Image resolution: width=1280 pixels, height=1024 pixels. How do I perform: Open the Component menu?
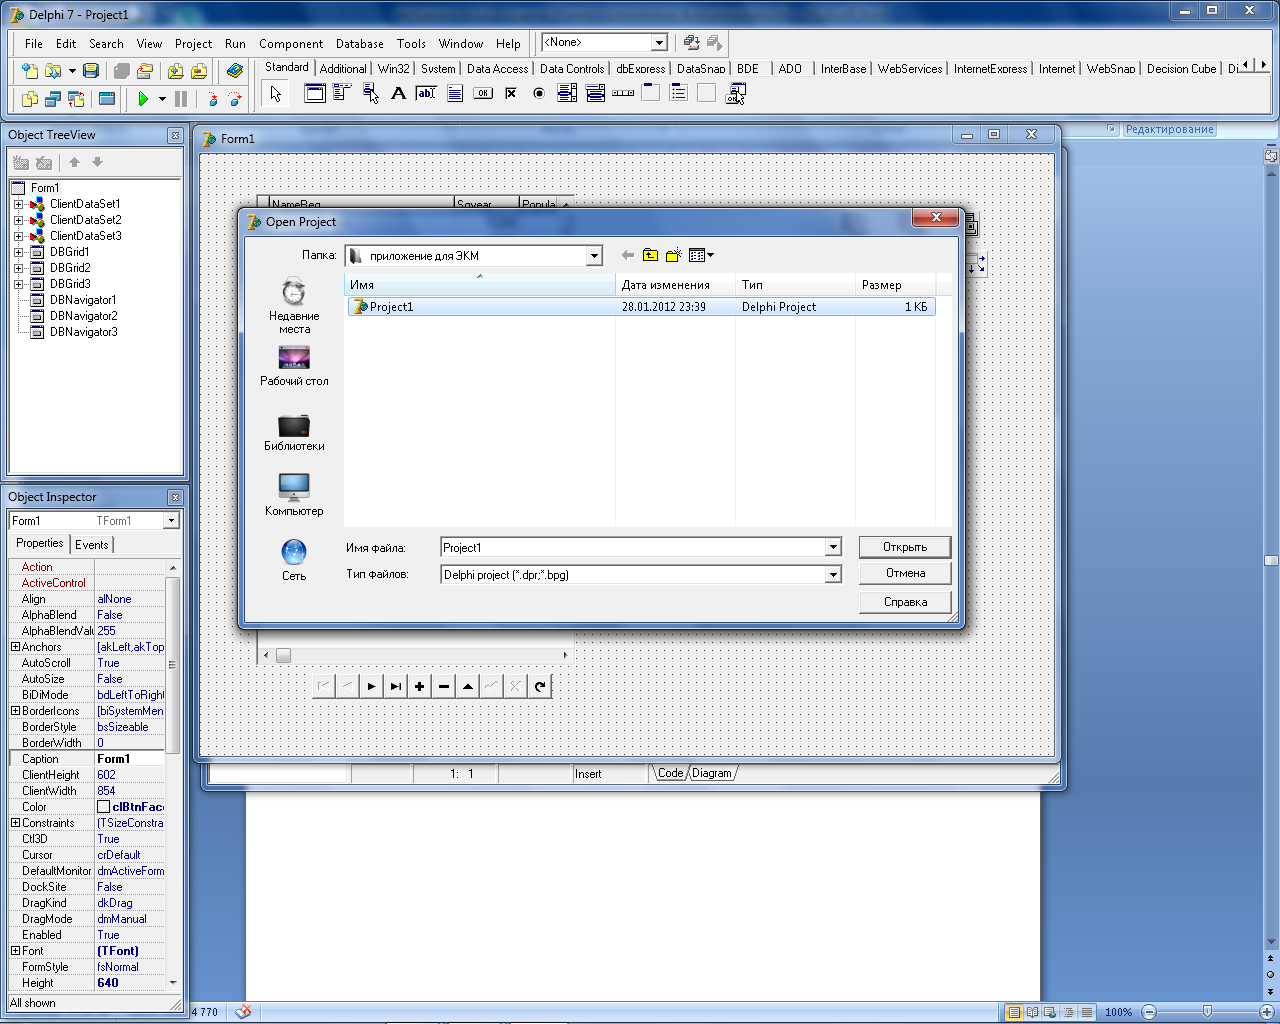point(291,44)
